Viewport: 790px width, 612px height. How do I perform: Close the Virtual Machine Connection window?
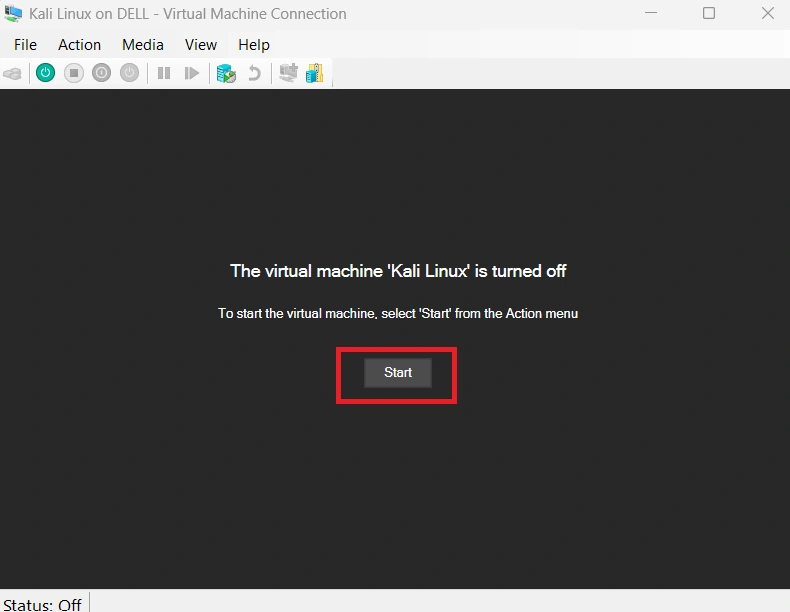pos(768,13)
